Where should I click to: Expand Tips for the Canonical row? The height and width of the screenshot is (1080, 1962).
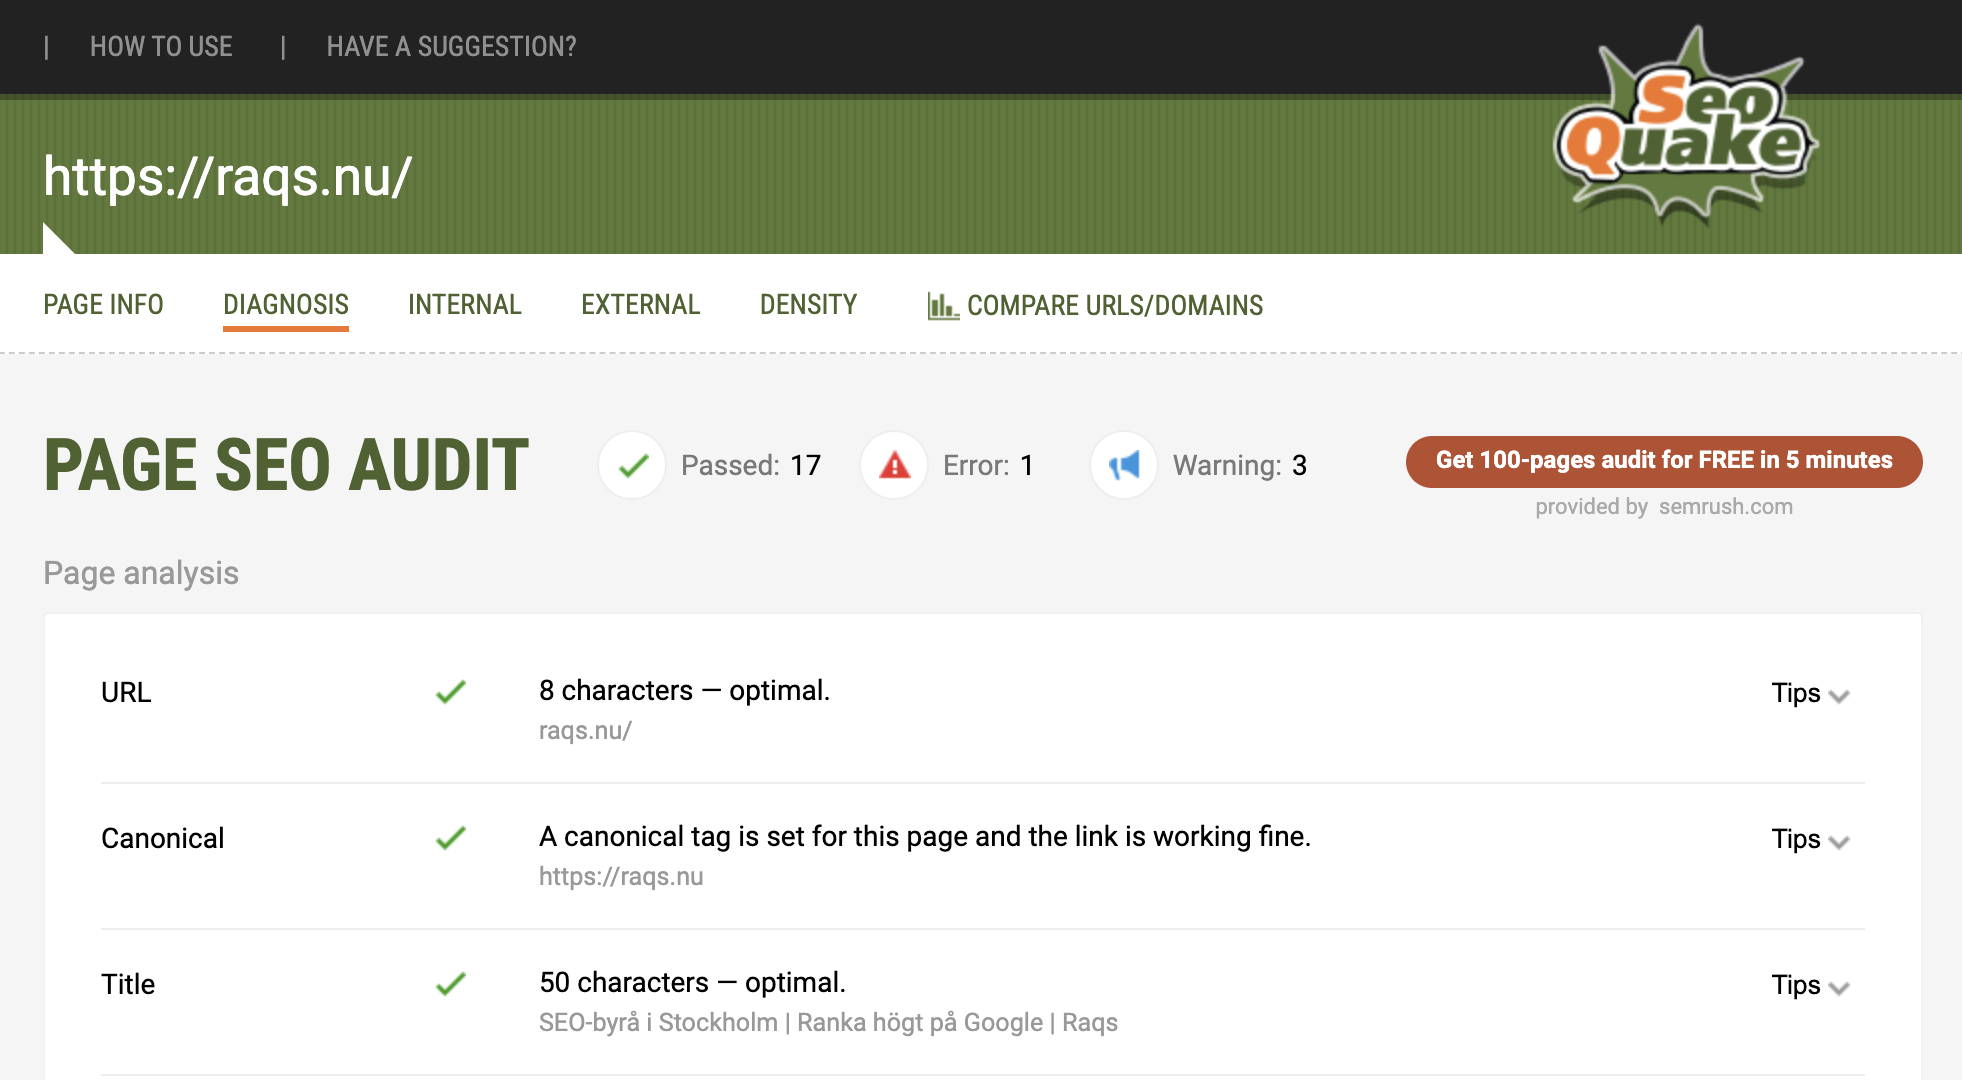1809,839
